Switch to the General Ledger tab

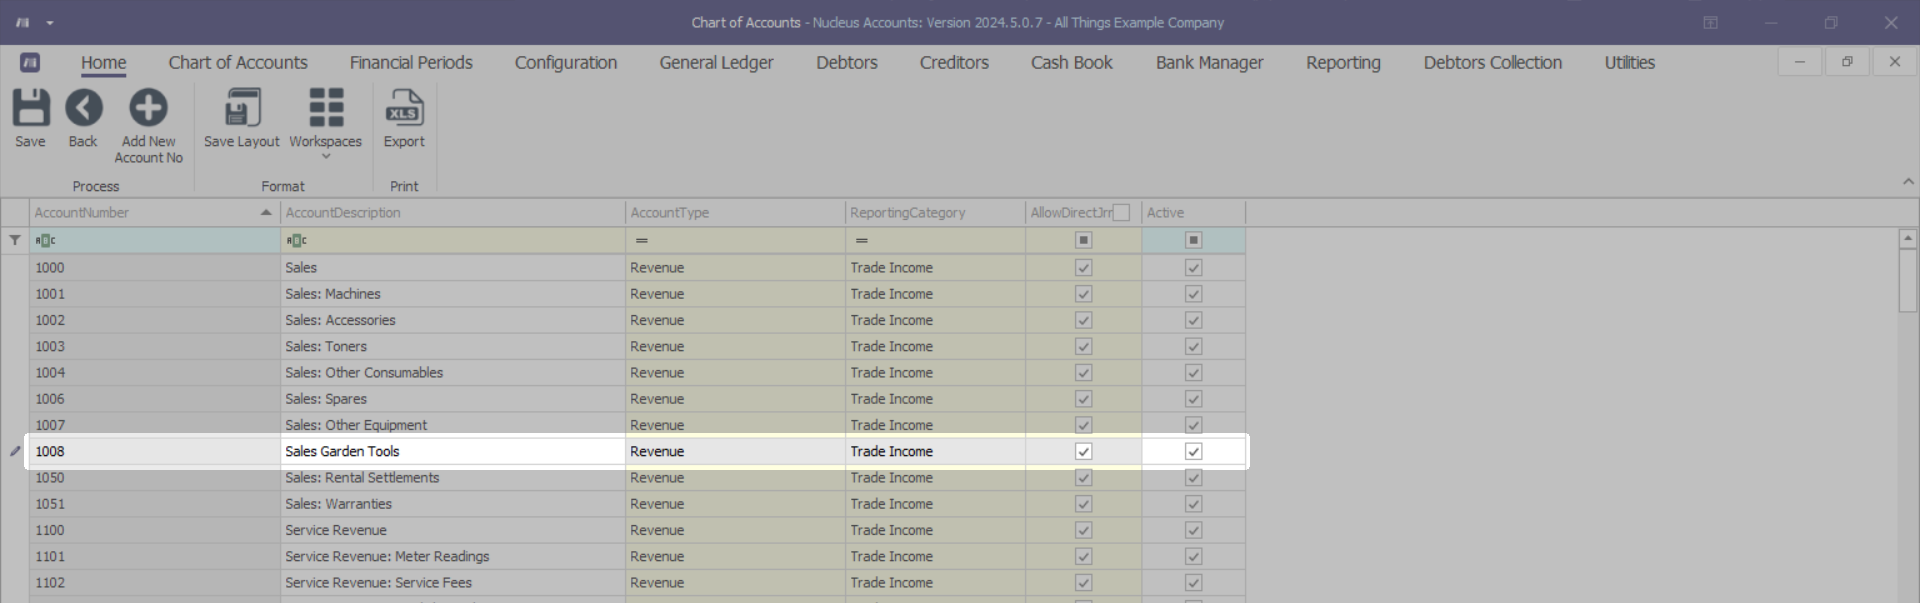point(716,62)
